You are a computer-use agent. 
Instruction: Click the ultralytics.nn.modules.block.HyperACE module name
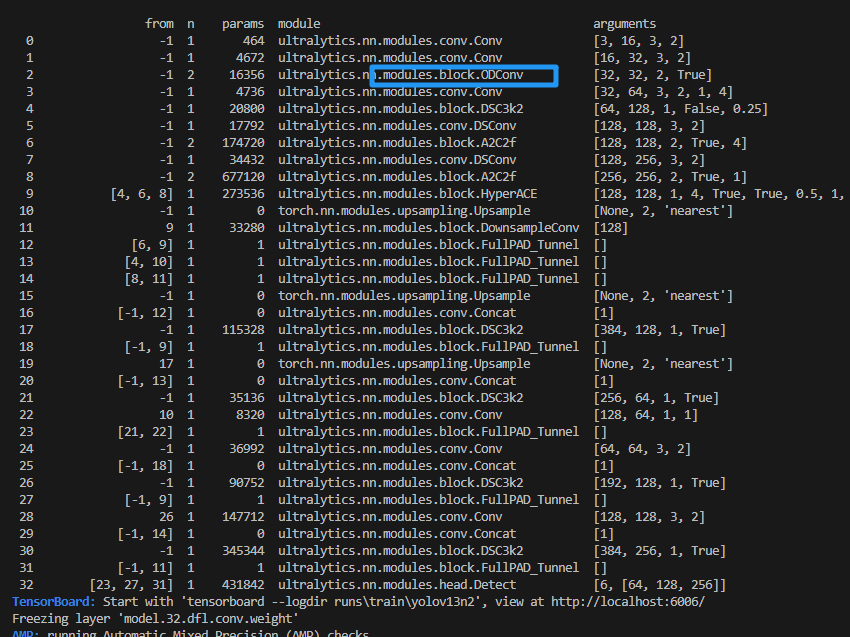pos(408,194)
